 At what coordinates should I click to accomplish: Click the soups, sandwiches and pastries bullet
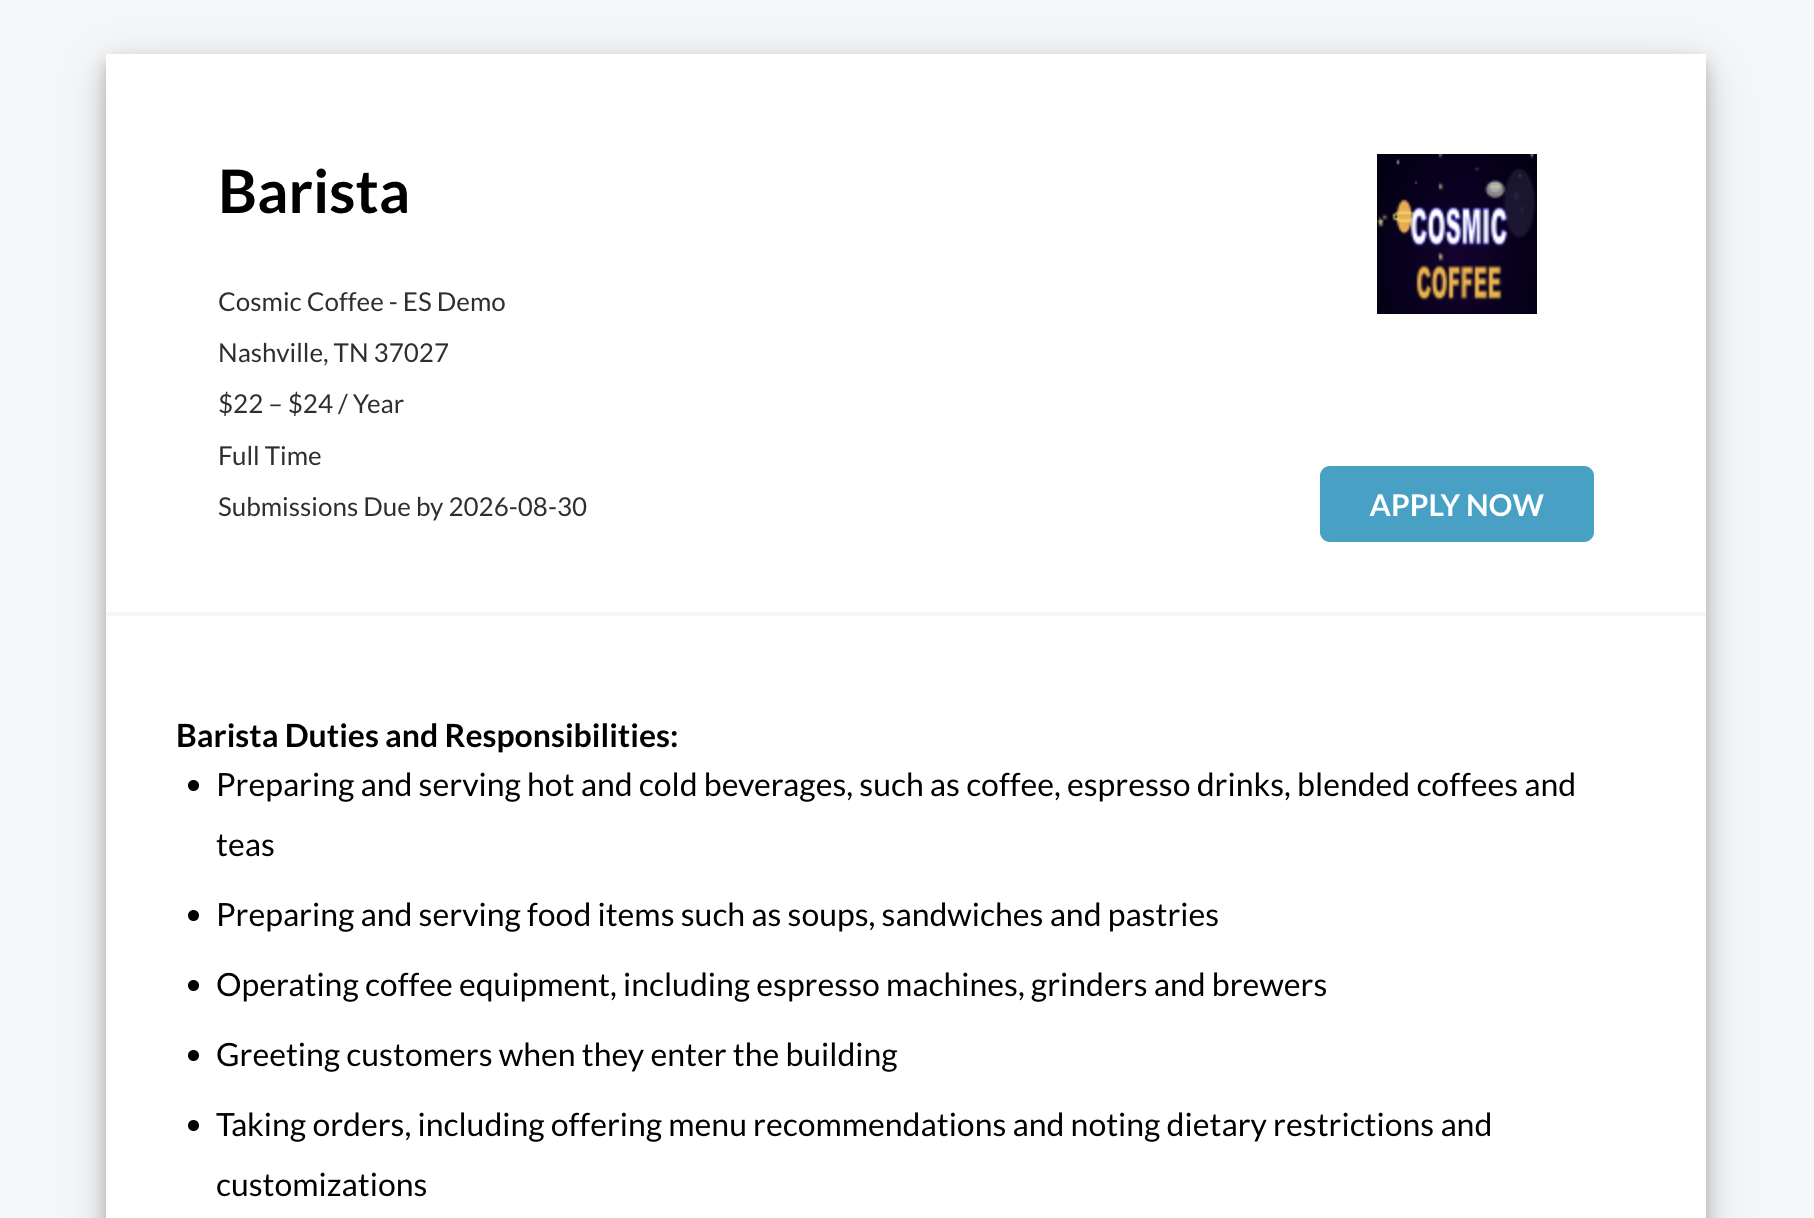pos(717,915)
